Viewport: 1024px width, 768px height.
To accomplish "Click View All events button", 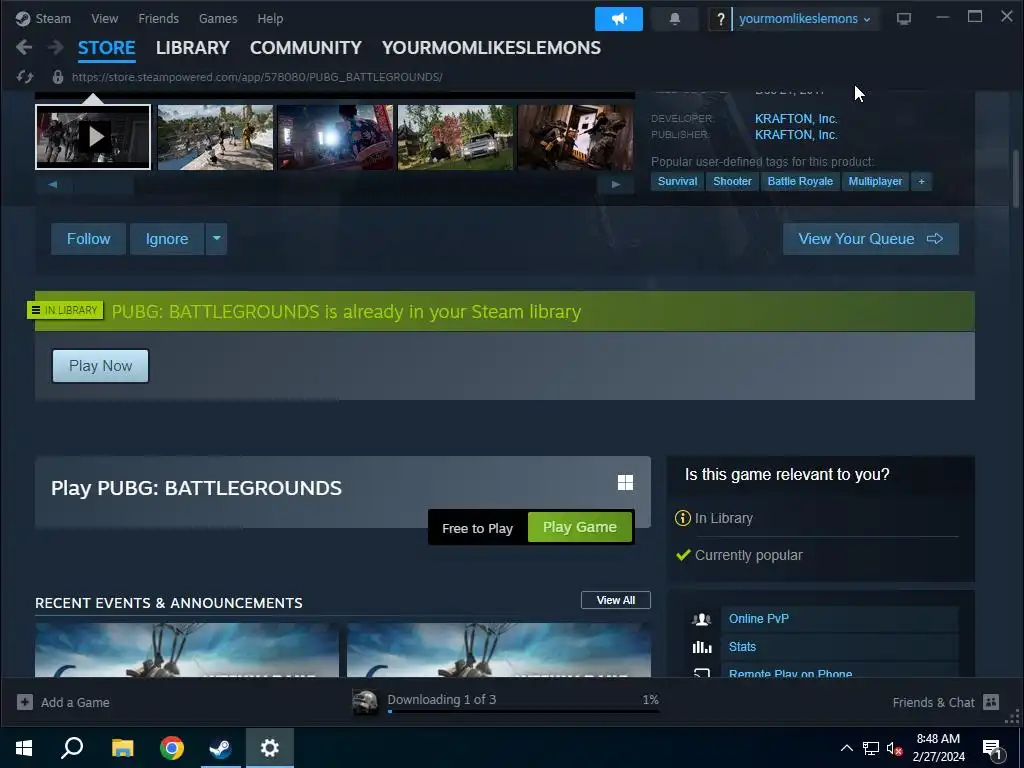I will pyautogui.click(x=616, y=600).
